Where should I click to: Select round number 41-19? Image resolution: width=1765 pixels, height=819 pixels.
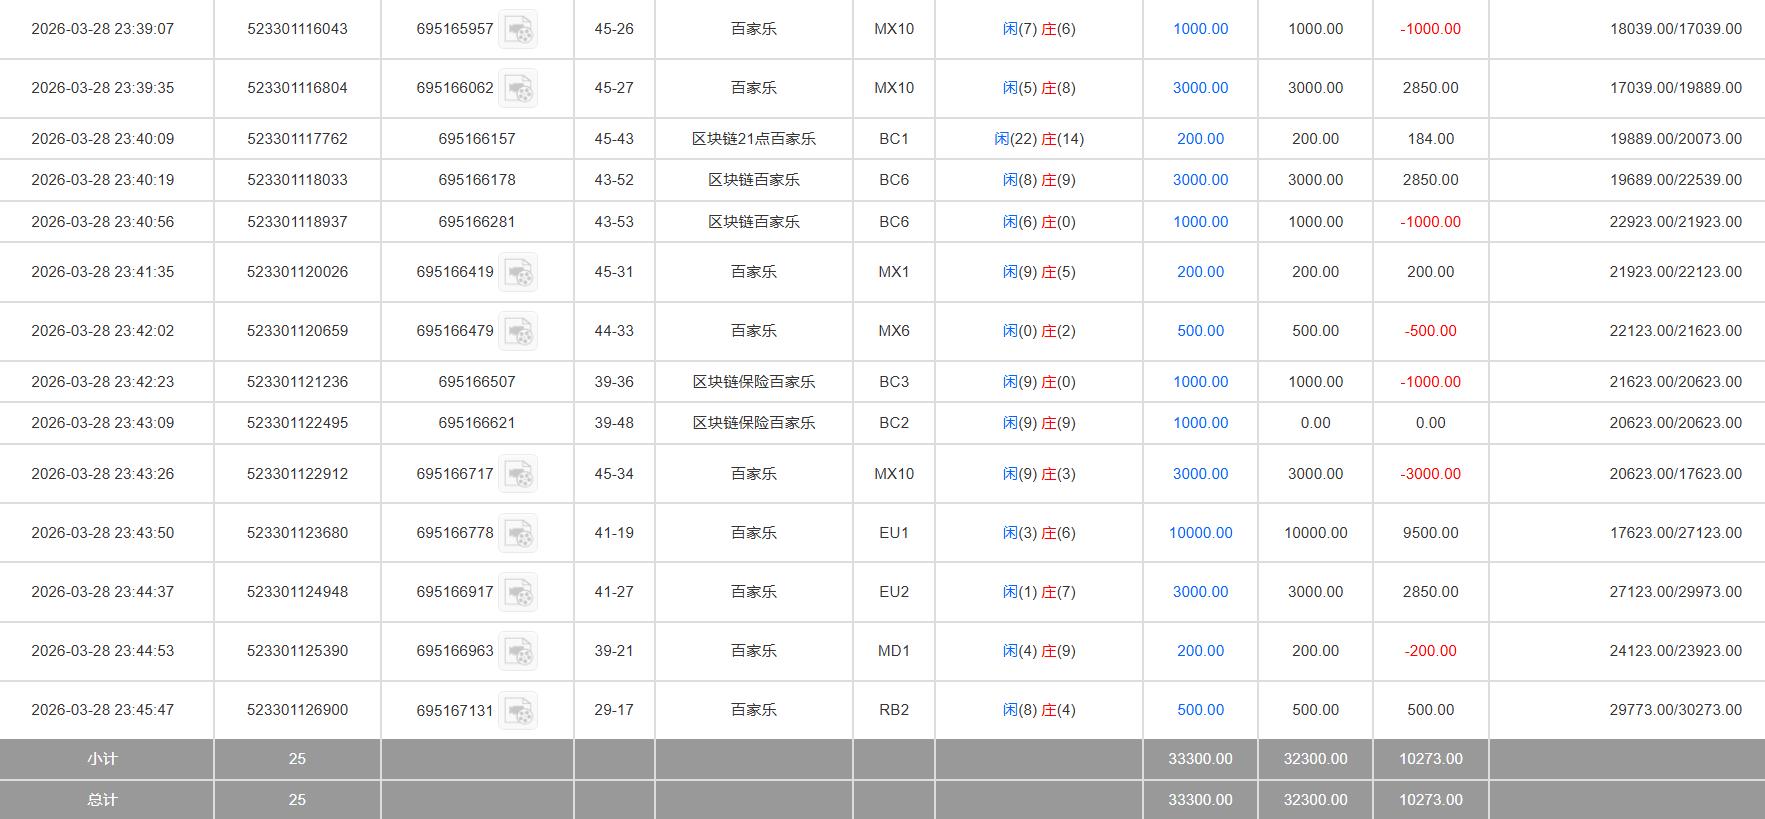tap(614, 533)
